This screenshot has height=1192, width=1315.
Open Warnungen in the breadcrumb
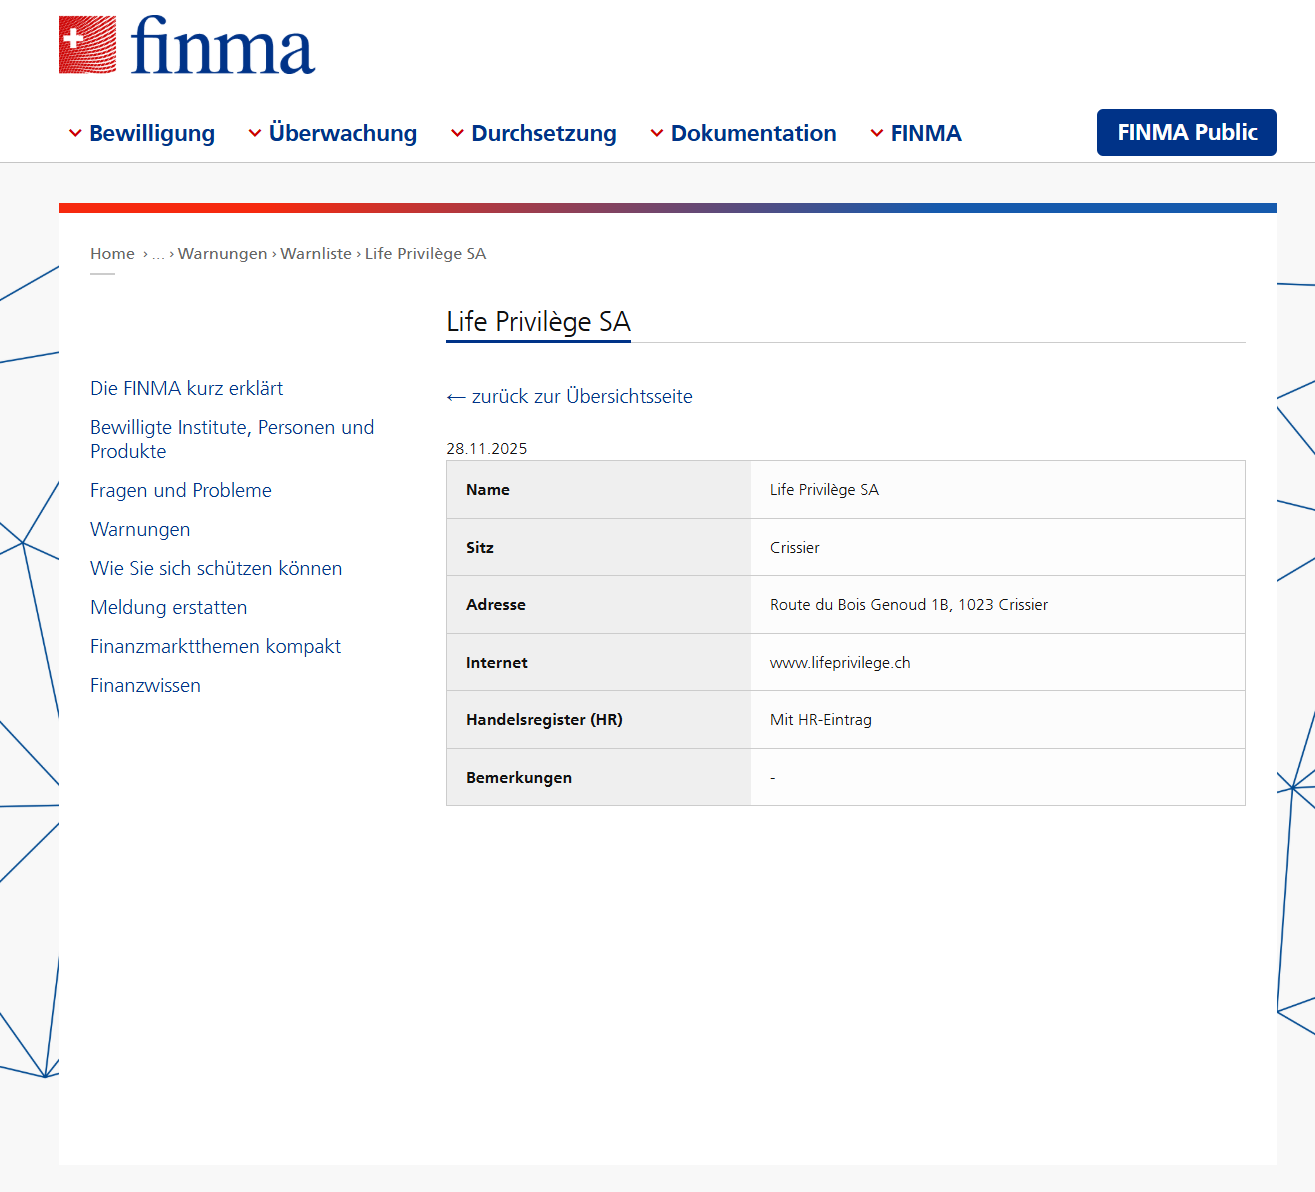point(223,254)
